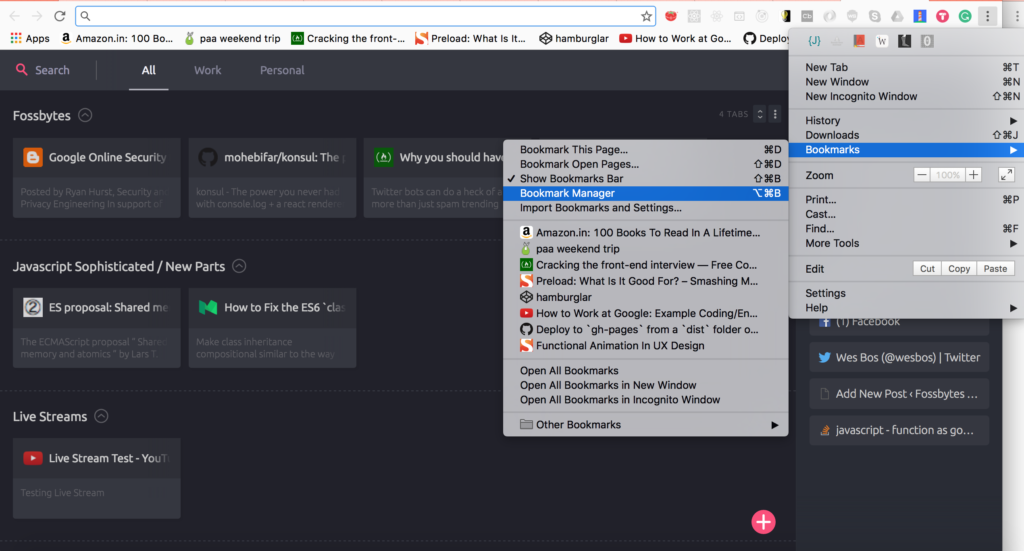Open New Incognito Window
Screen dimensions: 1024x551
(905, 97)
